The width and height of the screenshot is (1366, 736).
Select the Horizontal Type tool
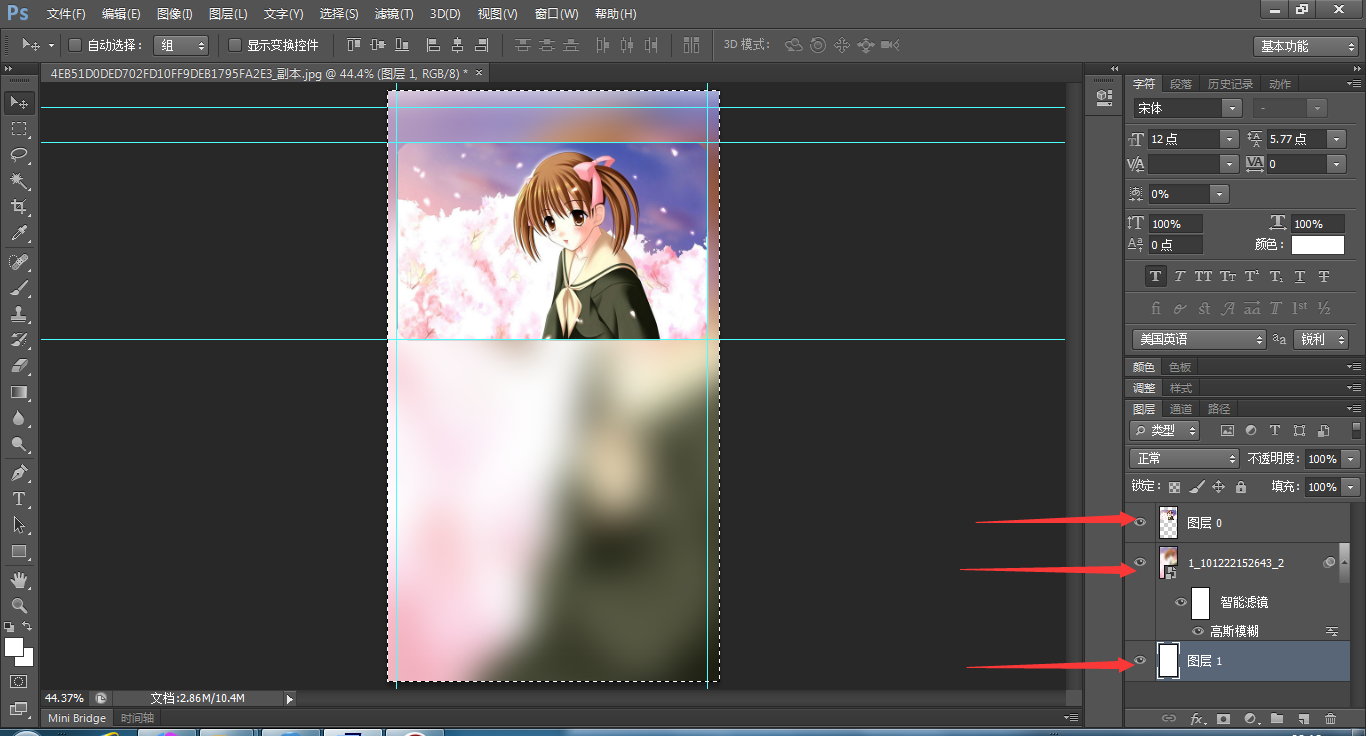19,498
